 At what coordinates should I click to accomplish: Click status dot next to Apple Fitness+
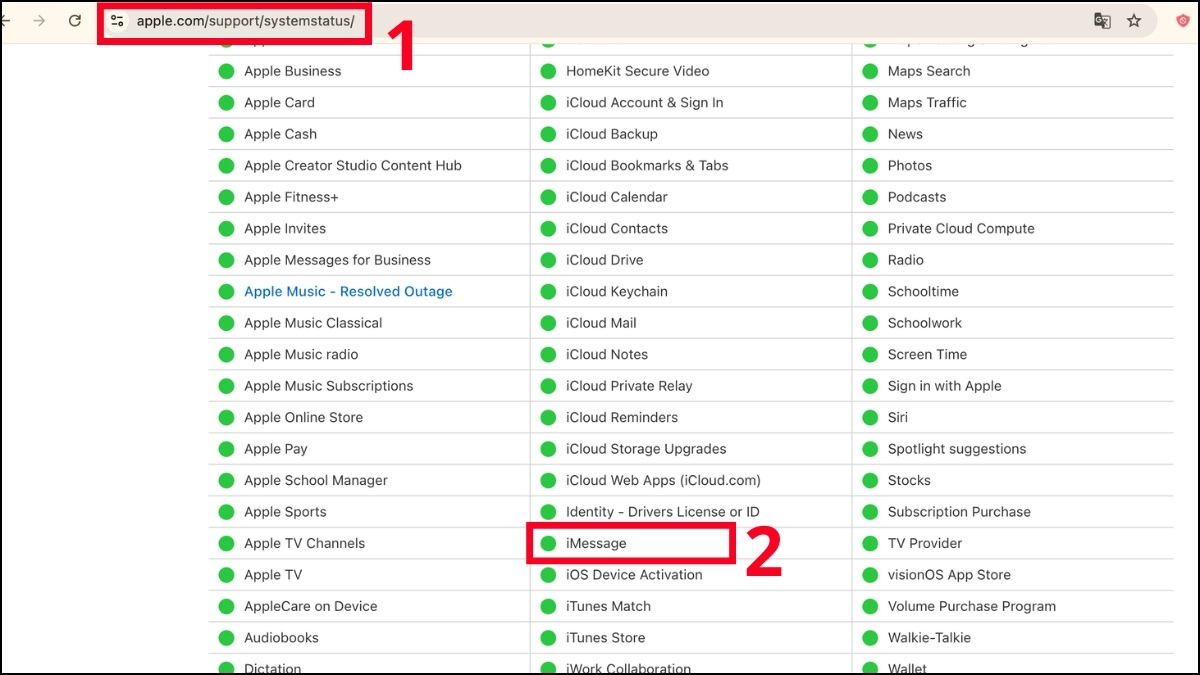(226, 197)
